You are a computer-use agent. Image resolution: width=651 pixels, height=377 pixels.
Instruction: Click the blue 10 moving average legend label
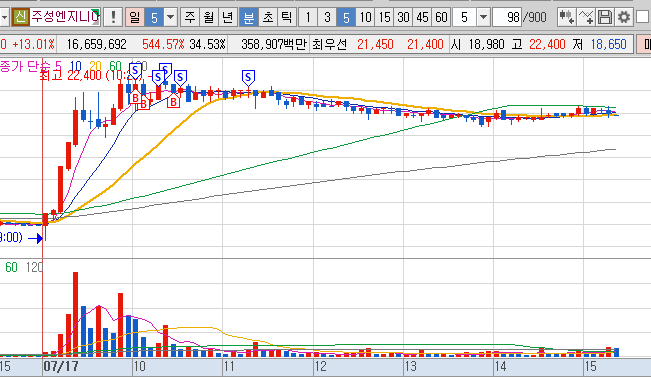pos(76,66)
